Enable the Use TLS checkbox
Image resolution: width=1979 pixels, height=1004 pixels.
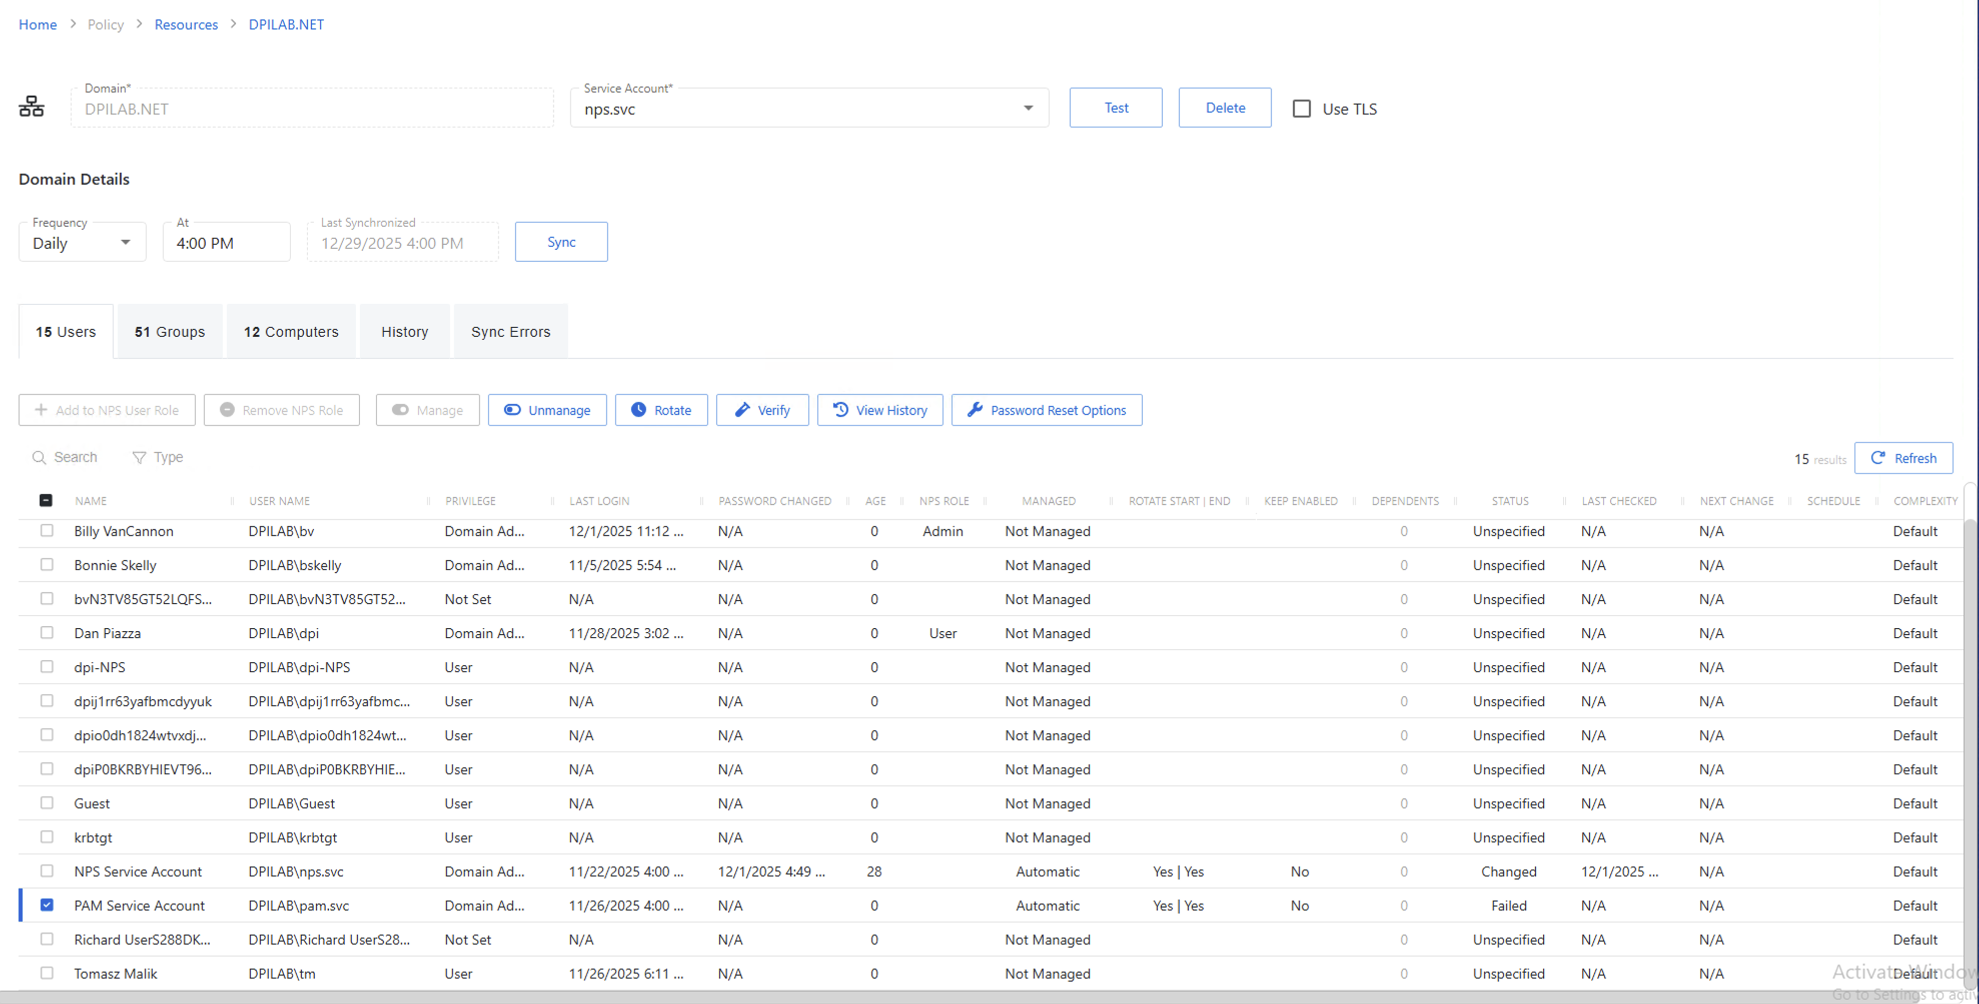(x=1301, y=108)
